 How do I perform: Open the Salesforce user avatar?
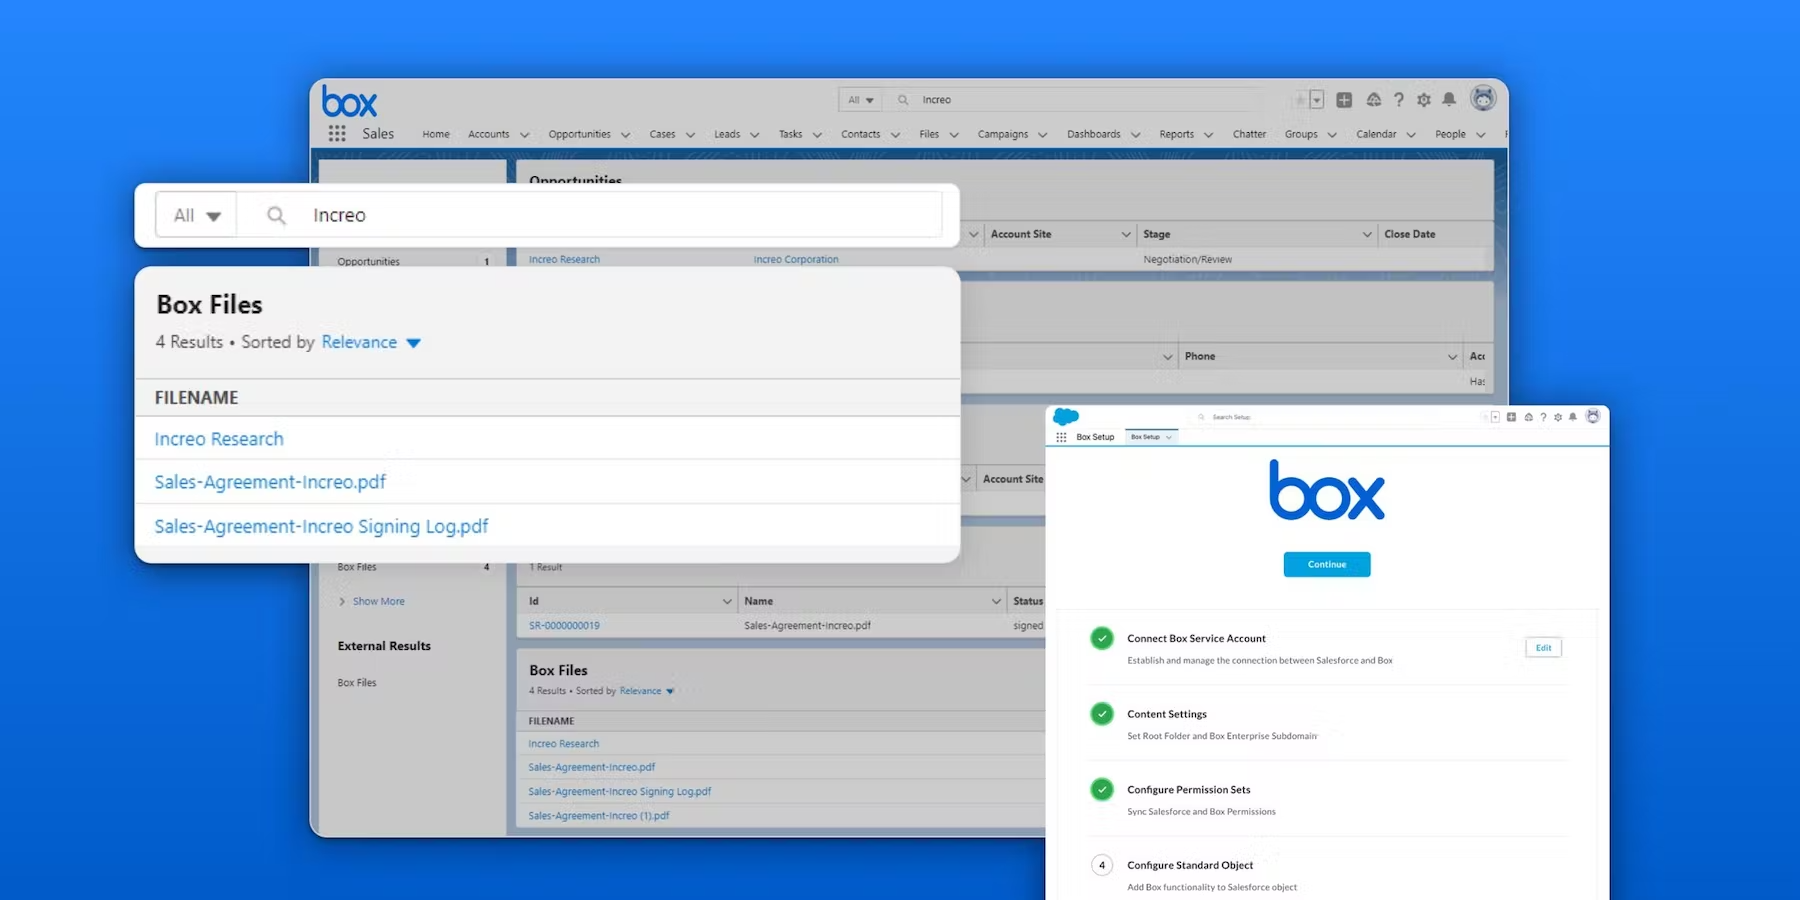point(1483,99)
